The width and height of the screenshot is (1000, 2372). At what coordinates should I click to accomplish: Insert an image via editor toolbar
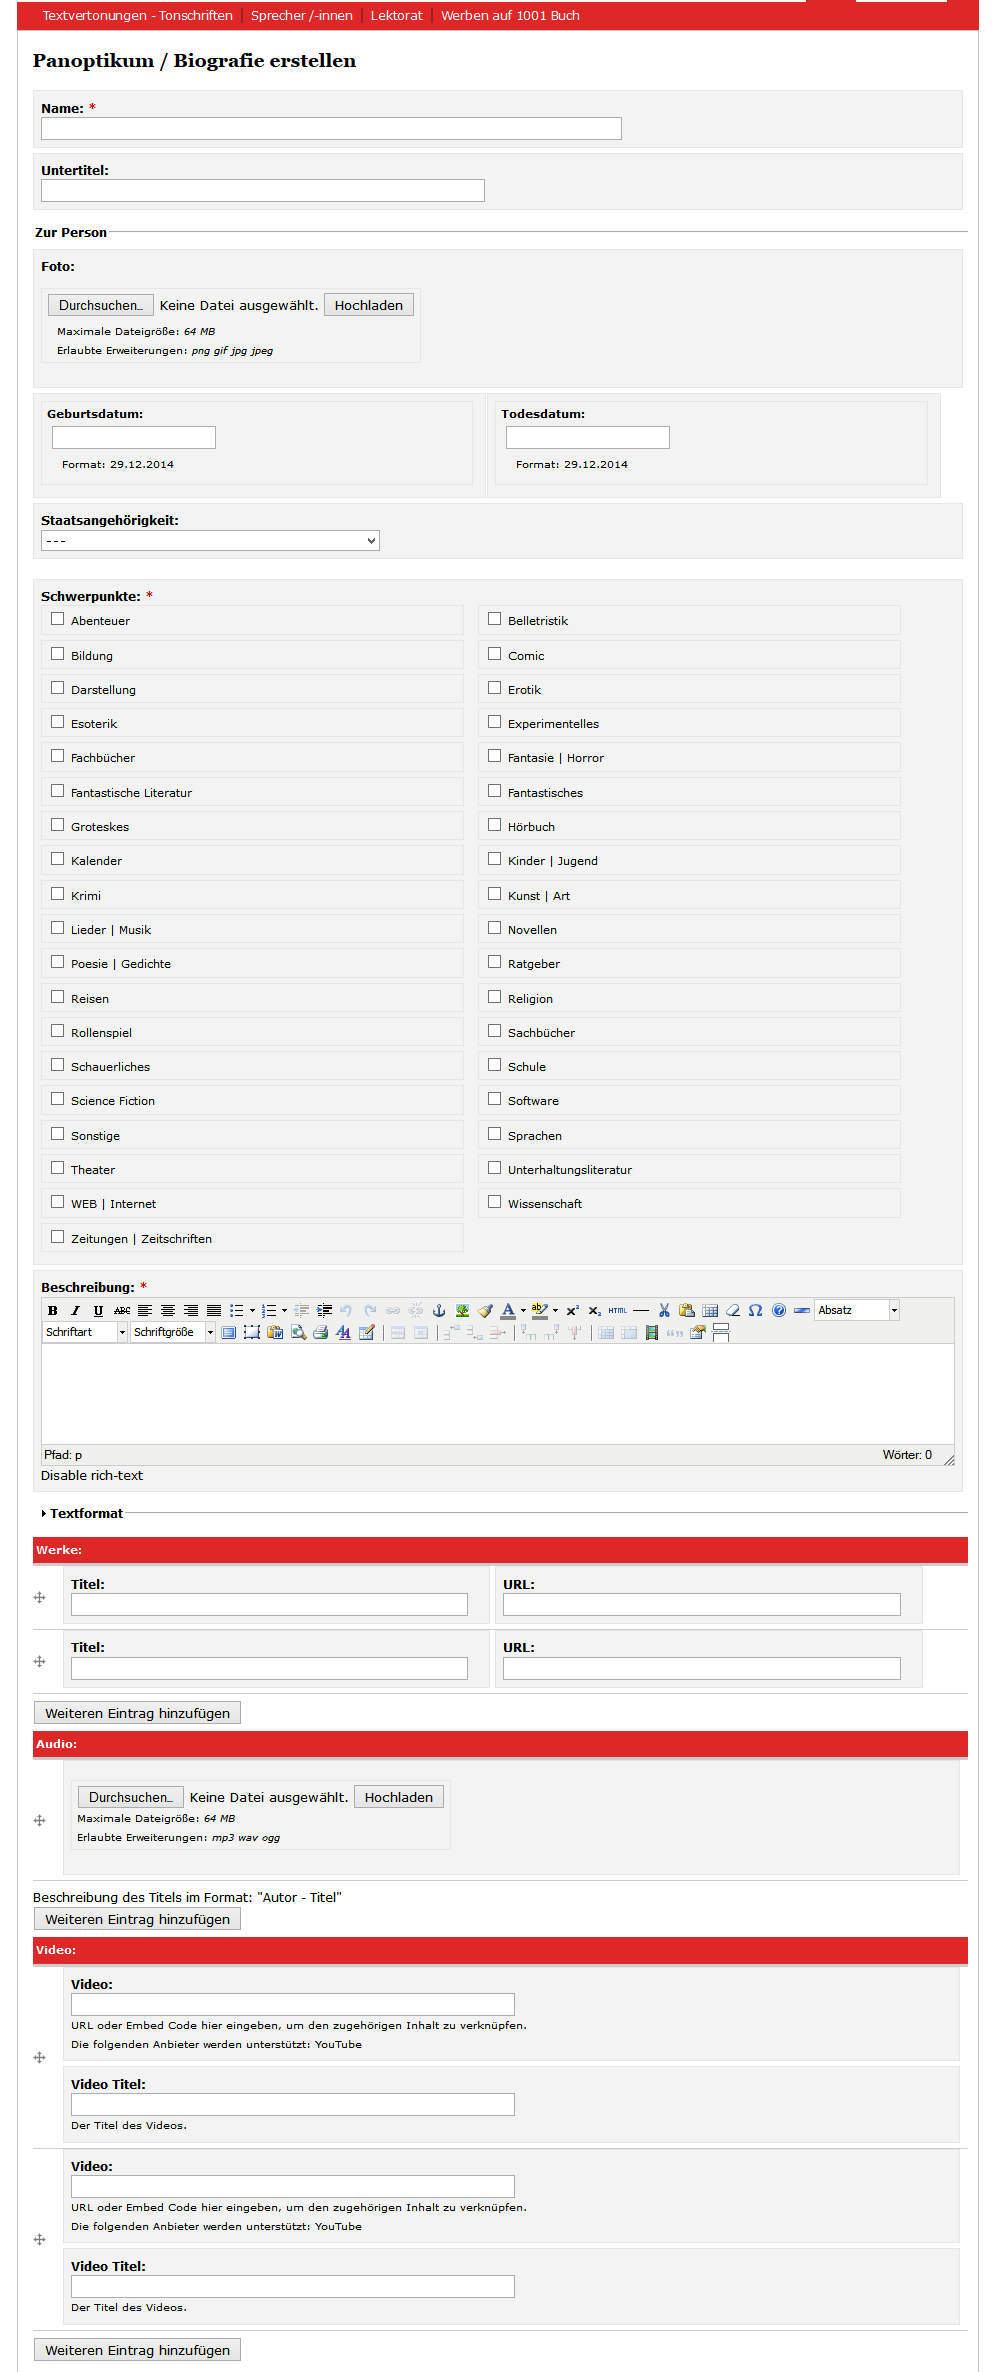[x=462, y=1310]
